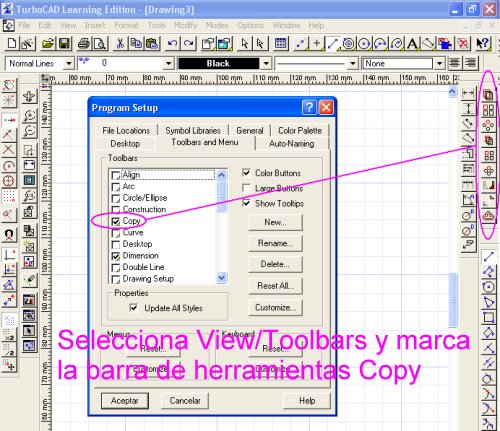Enable the Large Buttons checkbox
The image size is (500, 431).
pyautogui.click(x=246, y=188)
